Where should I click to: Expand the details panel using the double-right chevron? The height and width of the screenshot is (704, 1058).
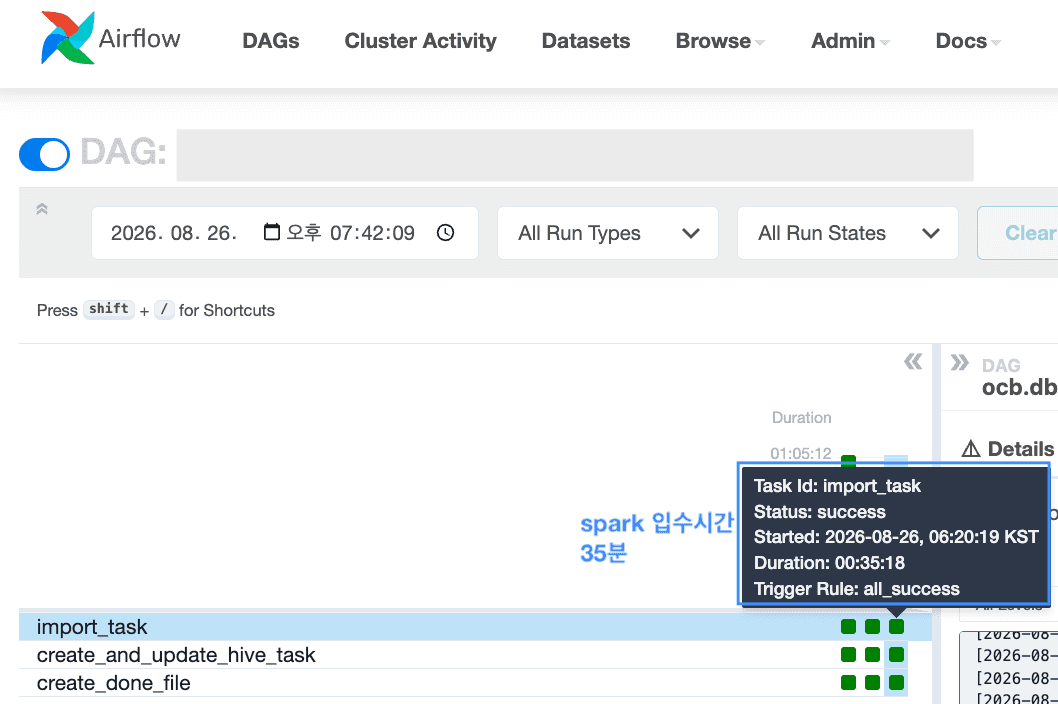coord(959,363)
